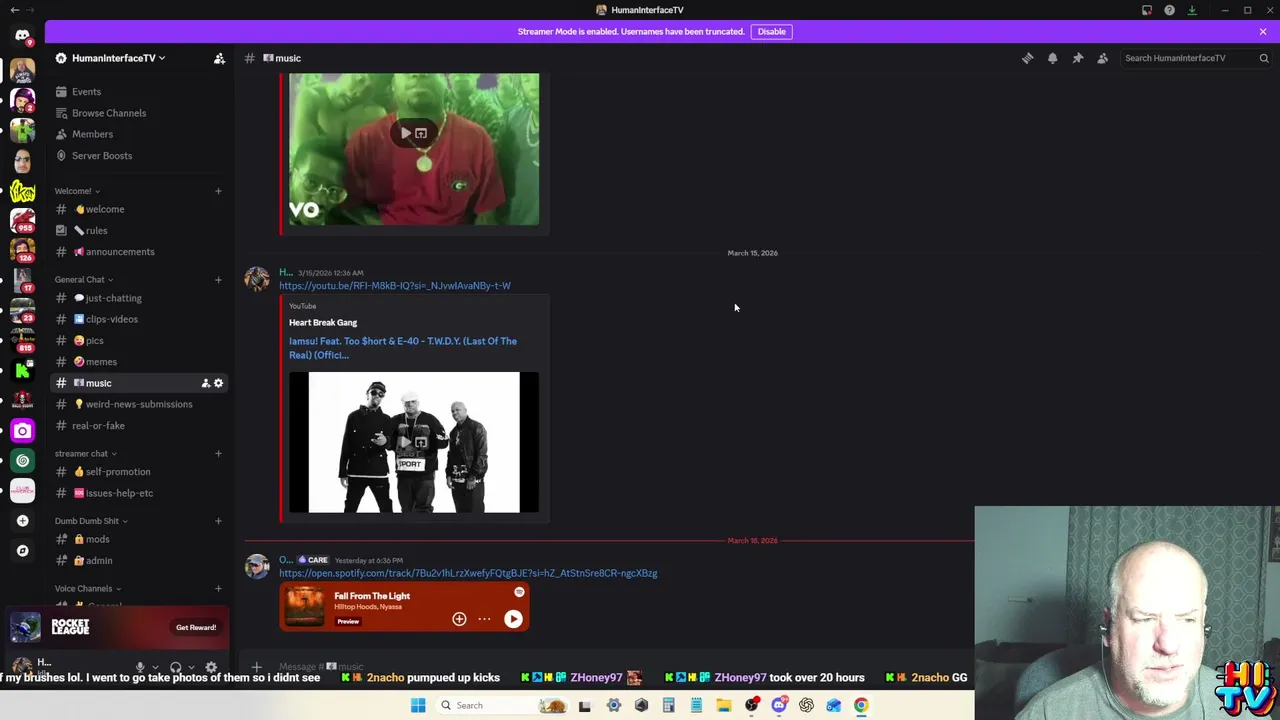Search HumanInterfaceTV field
The width and height of the screenshot is (1280, 720).
pyautogui.click(x=1196, y=58)
